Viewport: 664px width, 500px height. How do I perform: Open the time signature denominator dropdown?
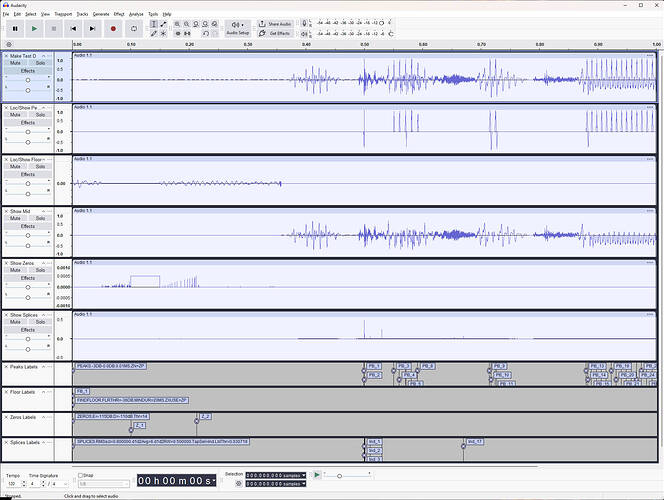60,483
